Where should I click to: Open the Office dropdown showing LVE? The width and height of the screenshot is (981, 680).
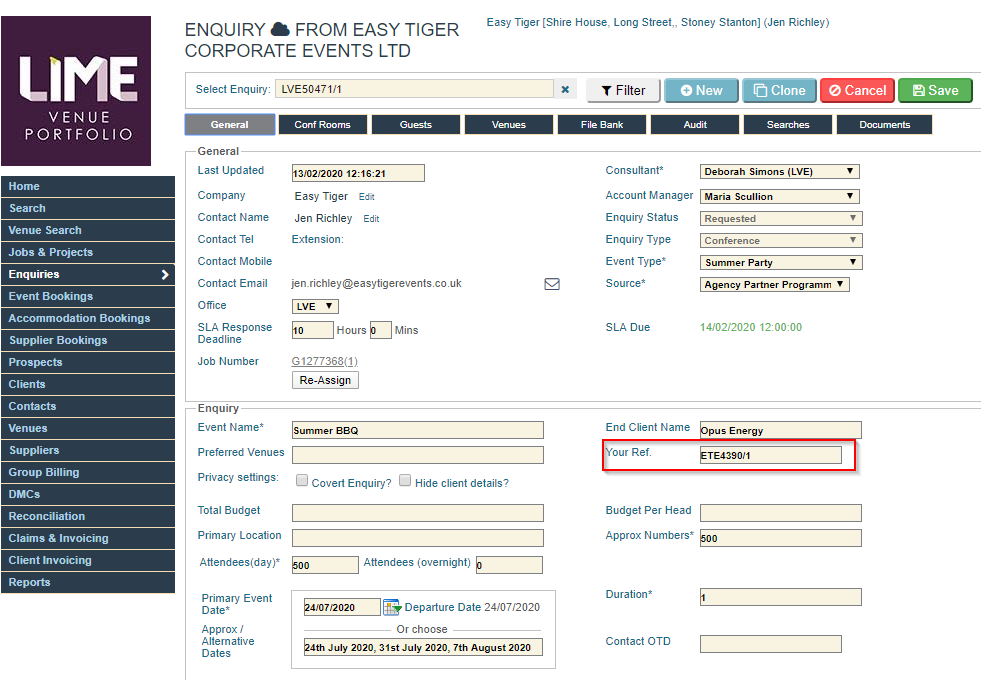coord(315,307)
